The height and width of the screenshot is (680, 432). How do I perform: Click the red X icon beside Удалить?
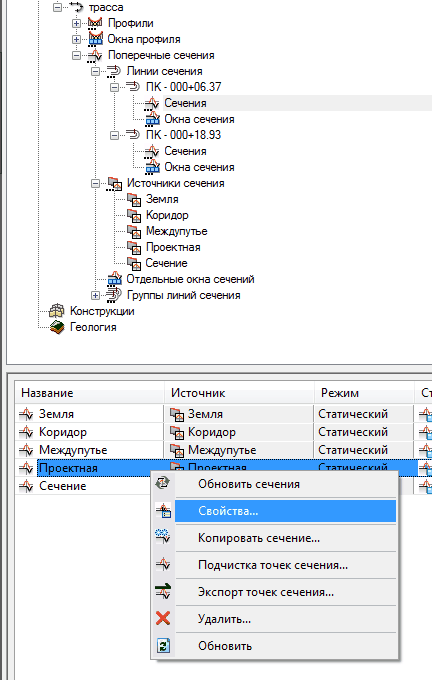(x=163, y=618)
